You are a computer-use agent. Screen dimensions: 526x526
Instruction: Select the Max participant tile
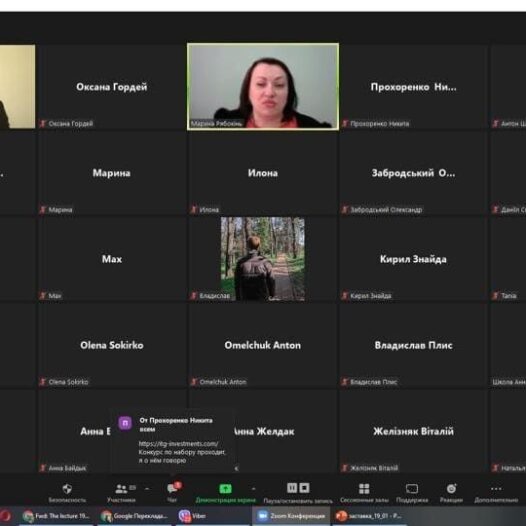click(112, 259)
